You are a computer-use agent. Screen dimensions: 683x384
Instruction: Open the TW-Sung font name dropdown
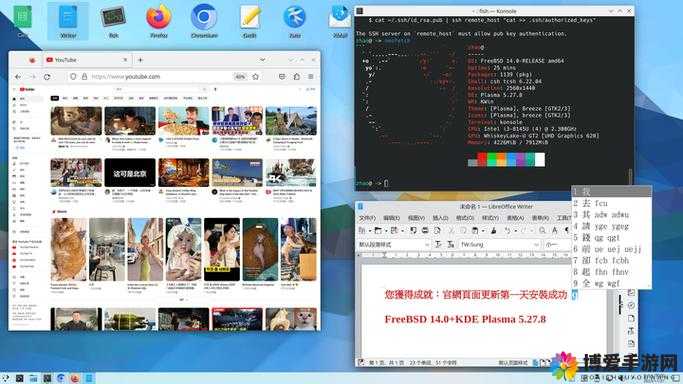pos(536,245)
